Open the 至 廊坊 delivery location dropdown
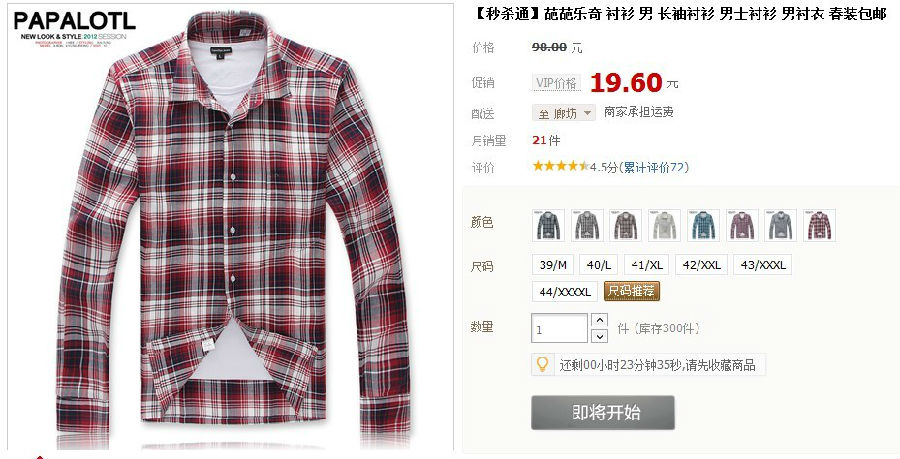Viewport: 900px width, 459px height. [x=564, y=113]
